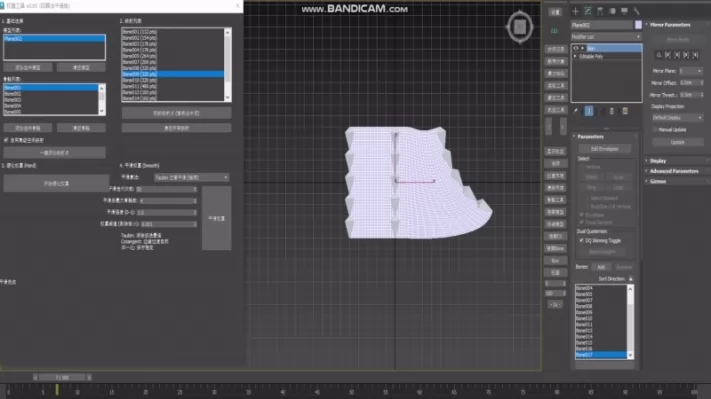Click the Edit Envelopes button

604,149
